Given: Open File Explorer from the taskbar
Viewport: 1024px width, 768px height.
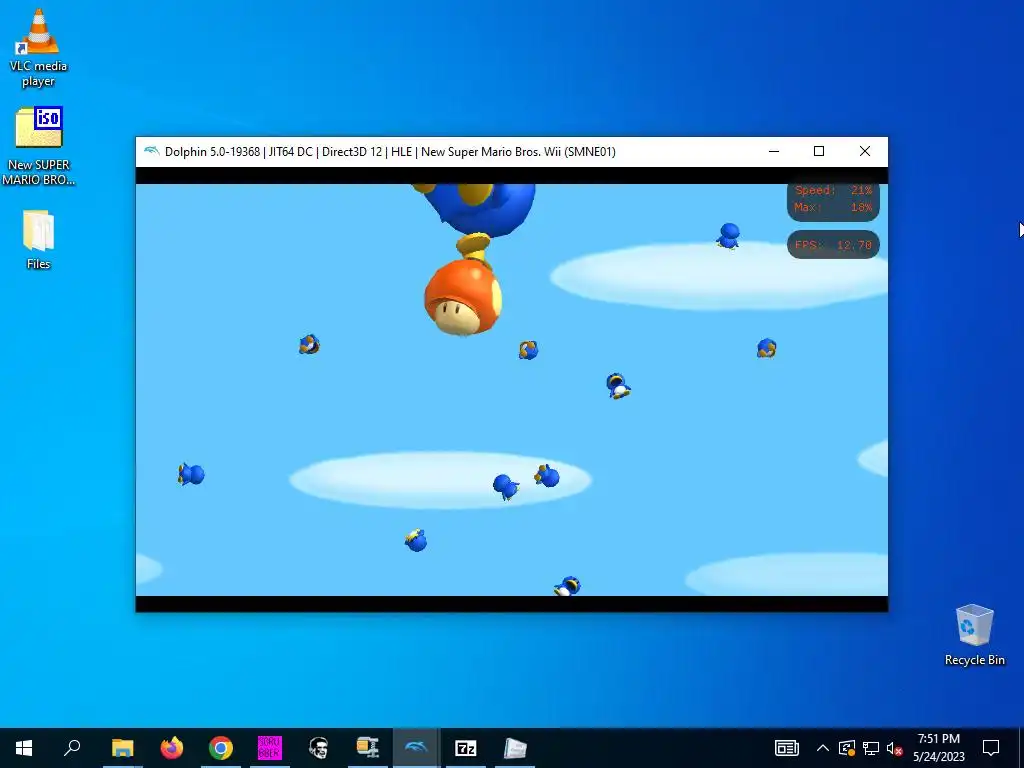Looking at the screenshot, I should (x=122, y=748).
